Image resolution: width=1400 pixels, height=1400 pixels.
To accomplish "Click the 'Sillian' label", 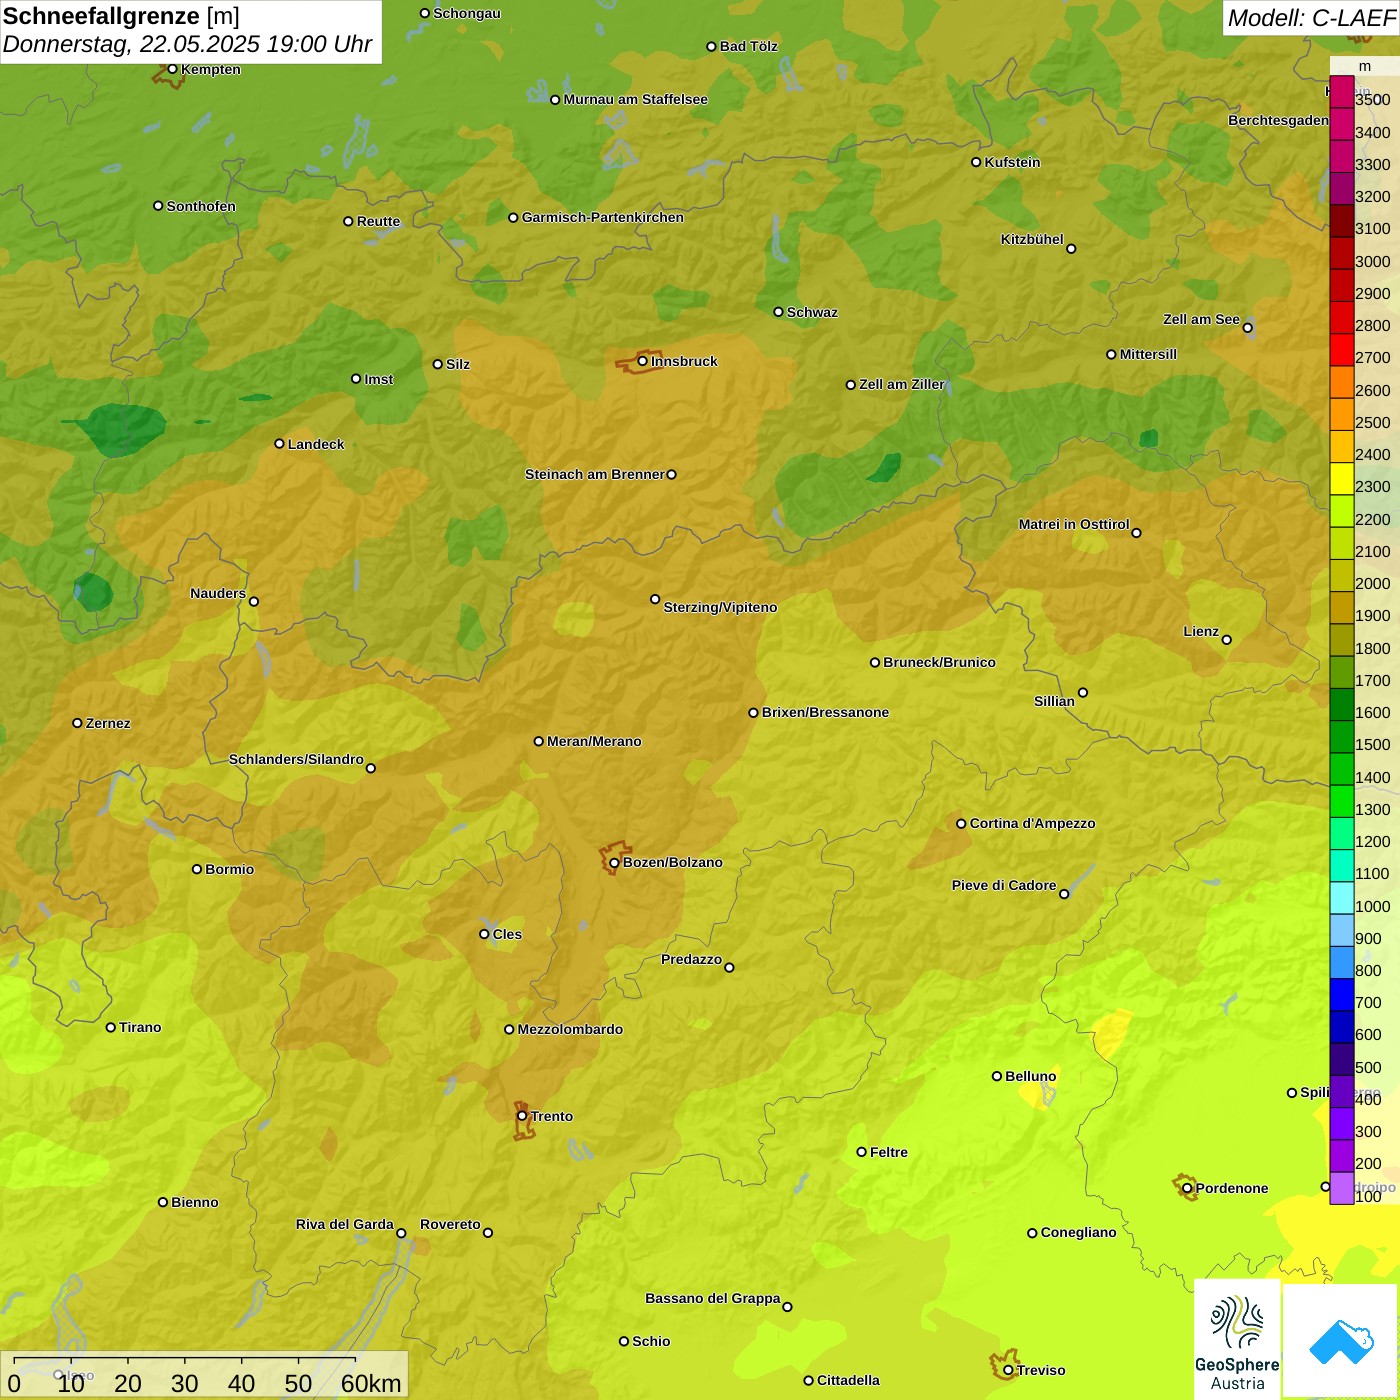I will (1054, 701).
